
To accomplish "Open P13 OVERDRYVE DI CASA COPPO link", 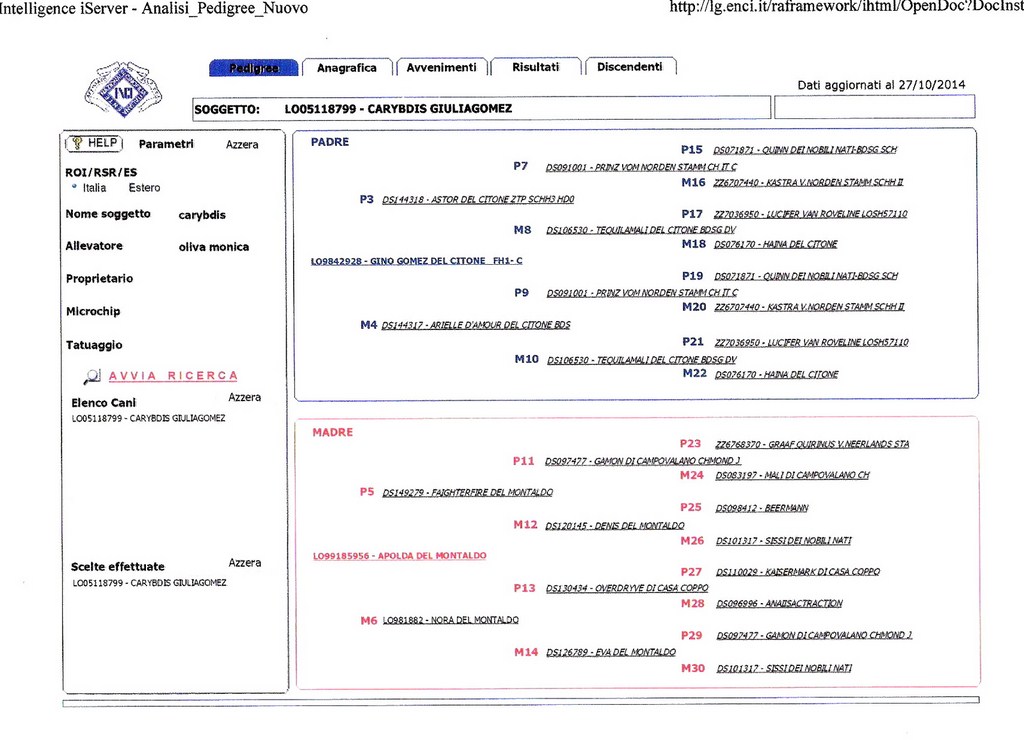I will [627, 588].
